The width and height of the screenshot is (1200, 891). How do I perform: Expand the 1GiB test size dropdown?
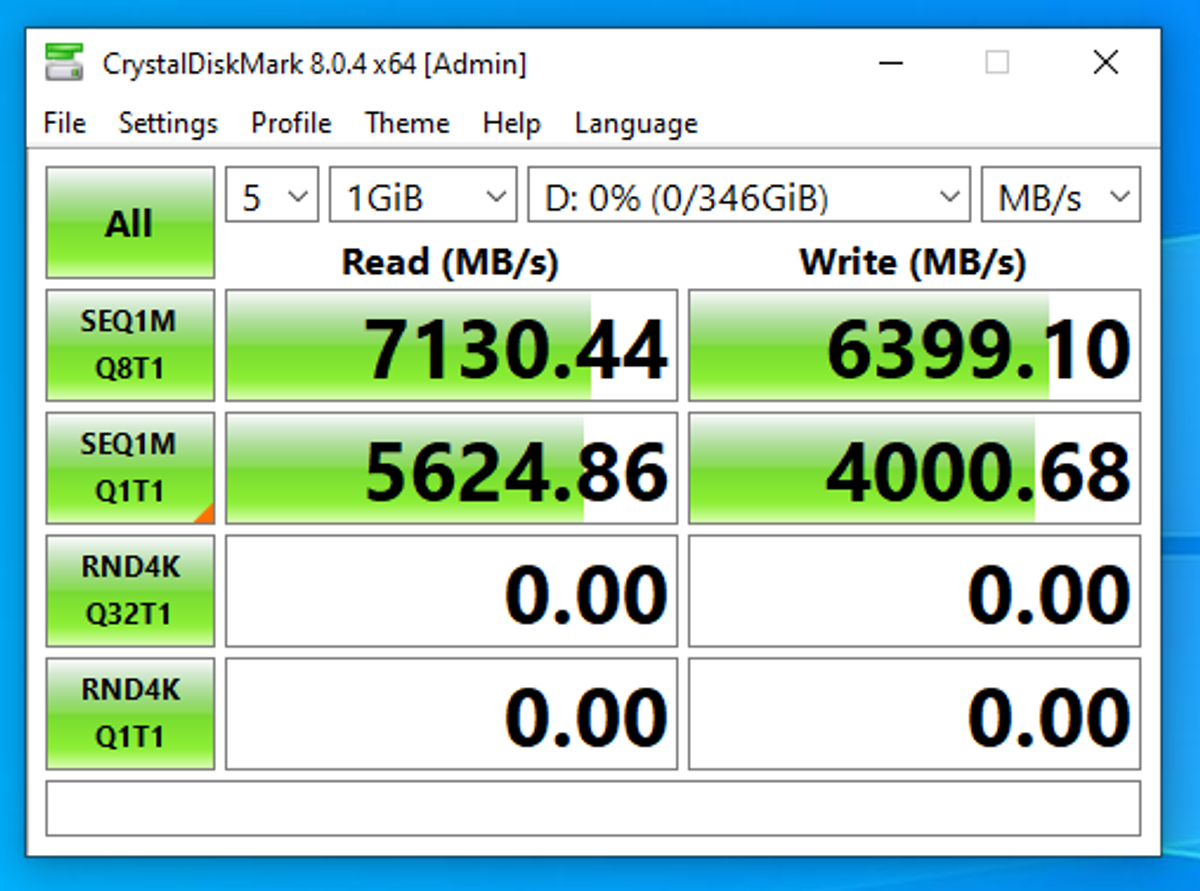[422, 195]
